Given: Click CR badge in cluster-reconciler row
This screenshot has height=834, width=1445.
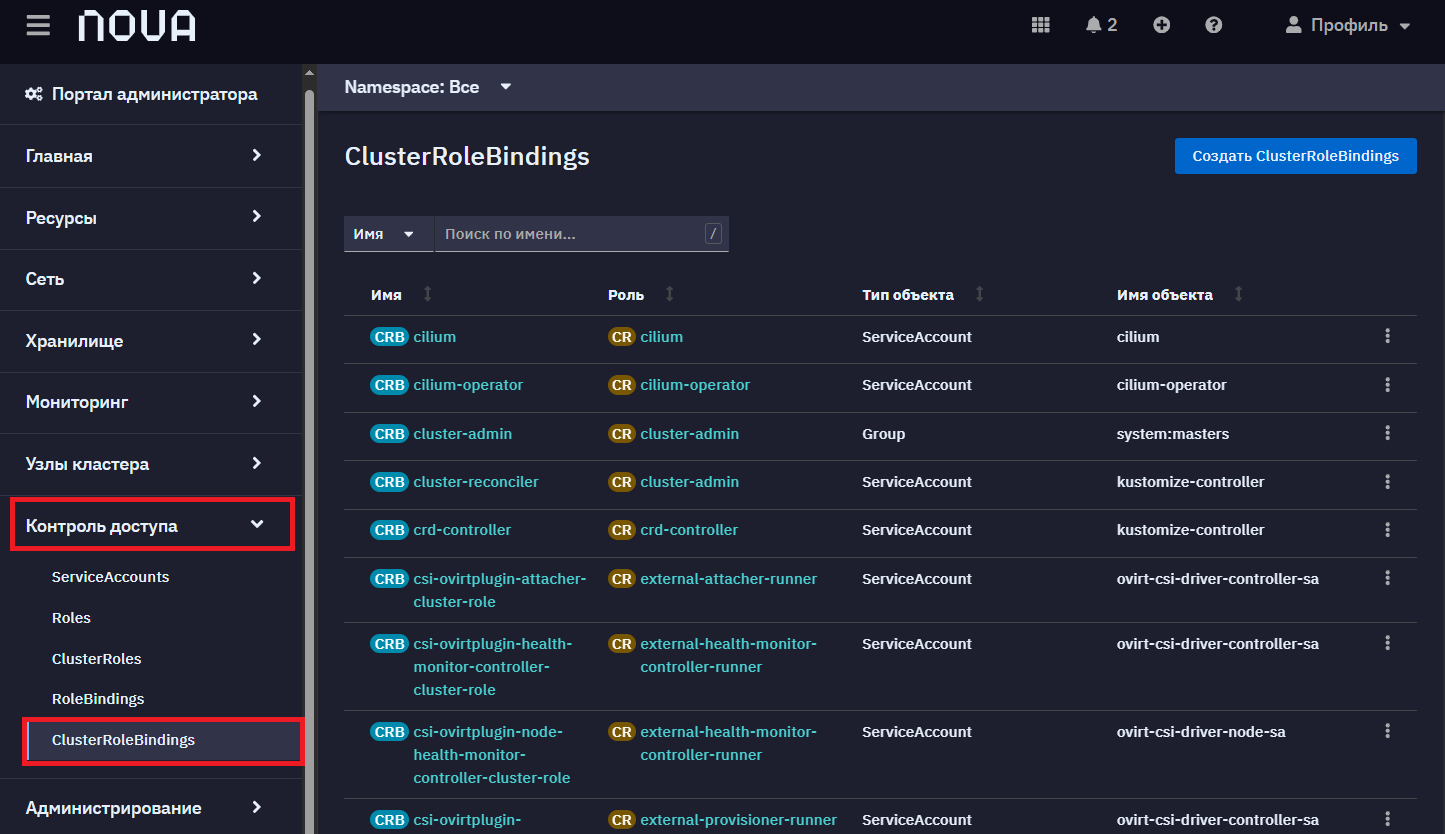Looking at the screenshot, I should 622,482.
